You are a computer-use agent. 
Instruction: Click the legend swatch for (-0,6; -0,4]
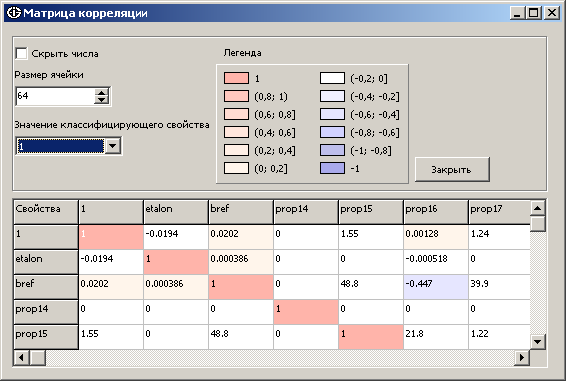[332, 114]
